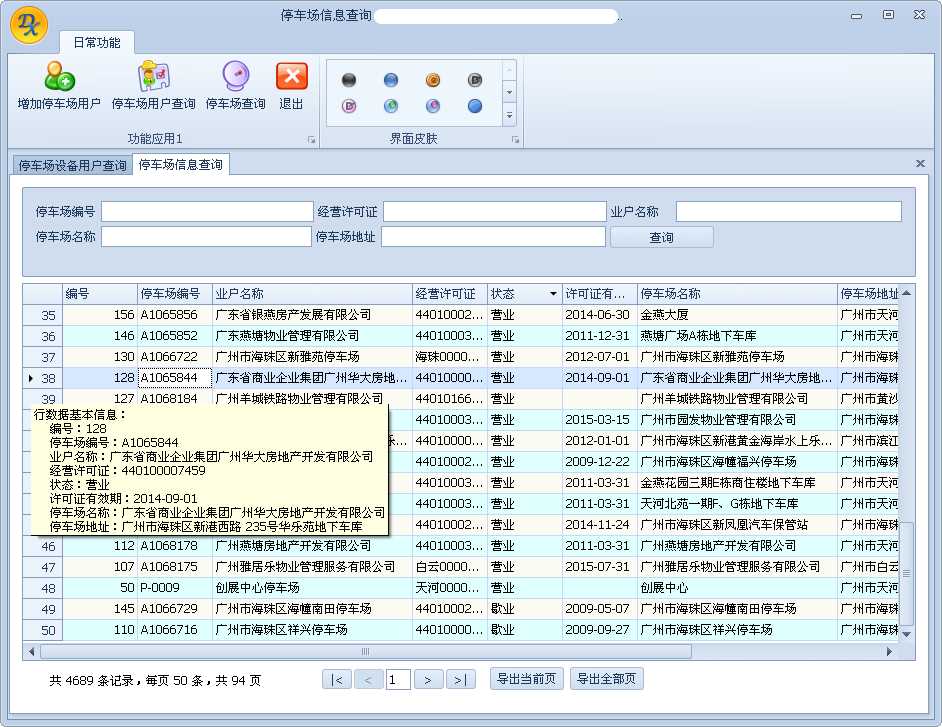
Task: Jump to the last page
Action: [x=460, y=680]
